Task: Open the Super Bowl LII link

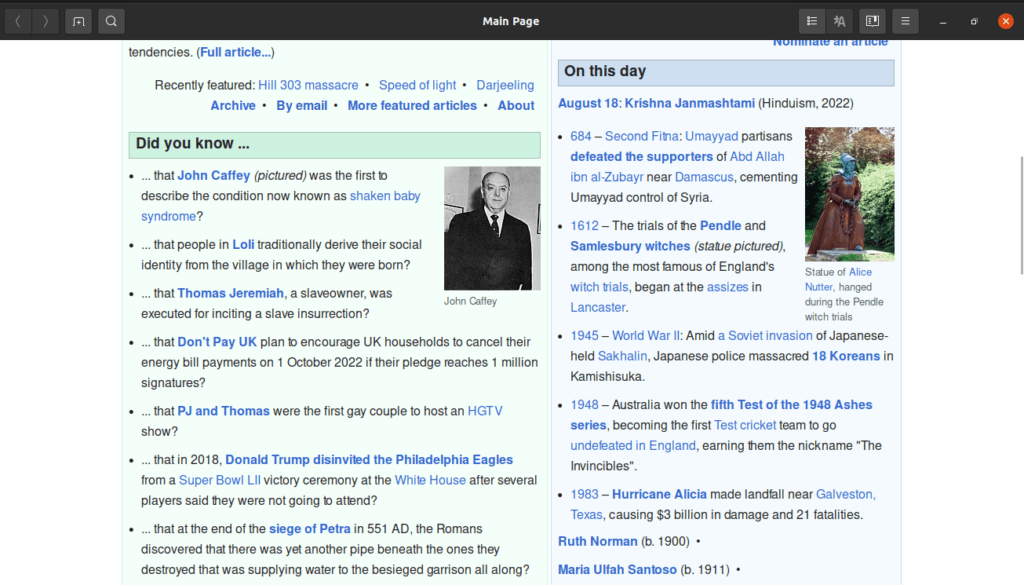Action: tap(219, 481)
